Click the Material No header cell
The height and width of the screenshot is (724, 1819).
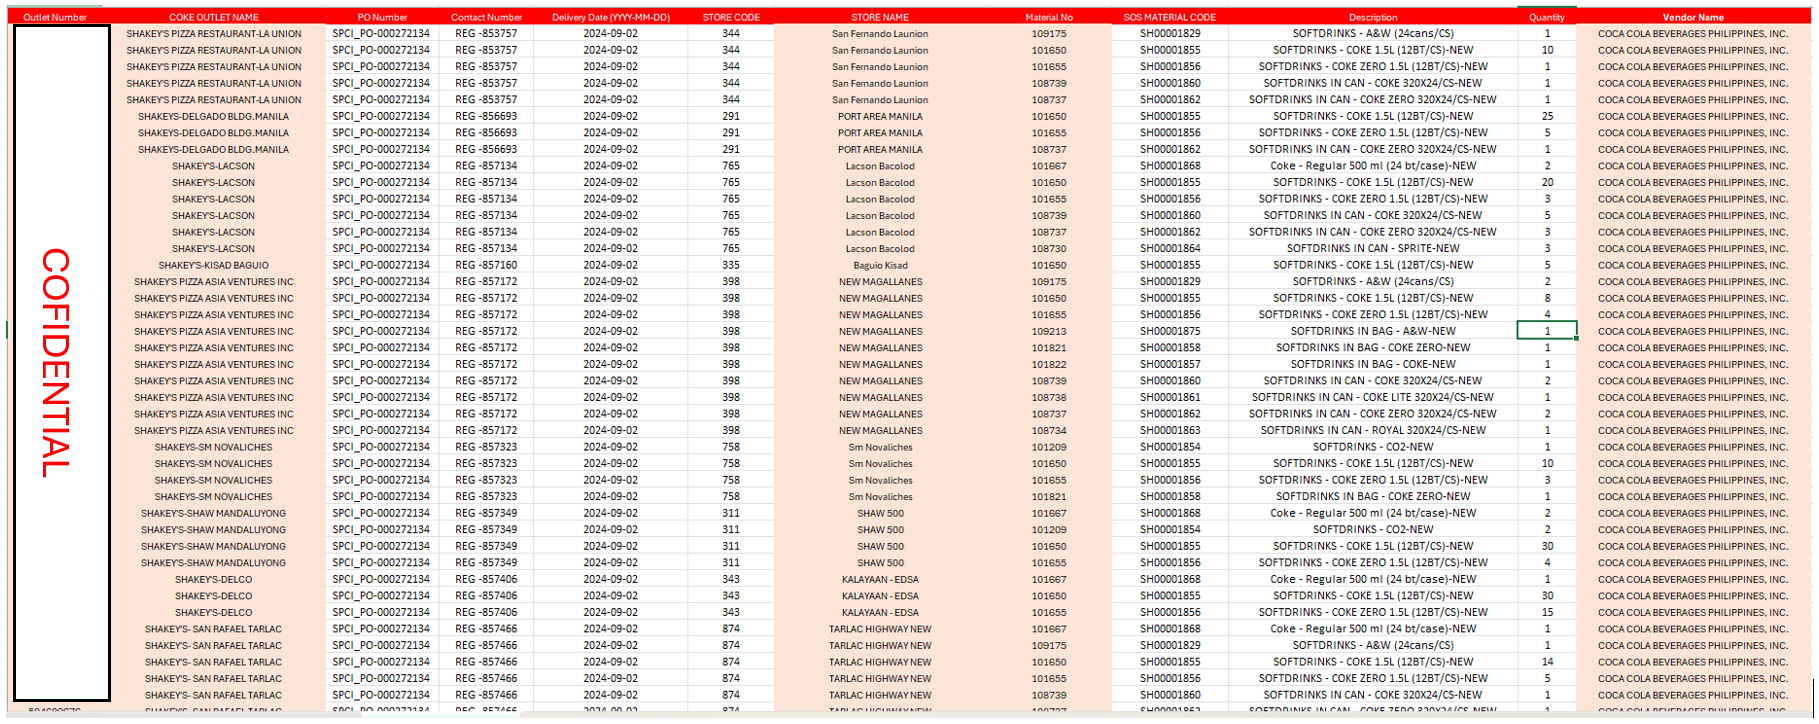tap(1049, 17)
